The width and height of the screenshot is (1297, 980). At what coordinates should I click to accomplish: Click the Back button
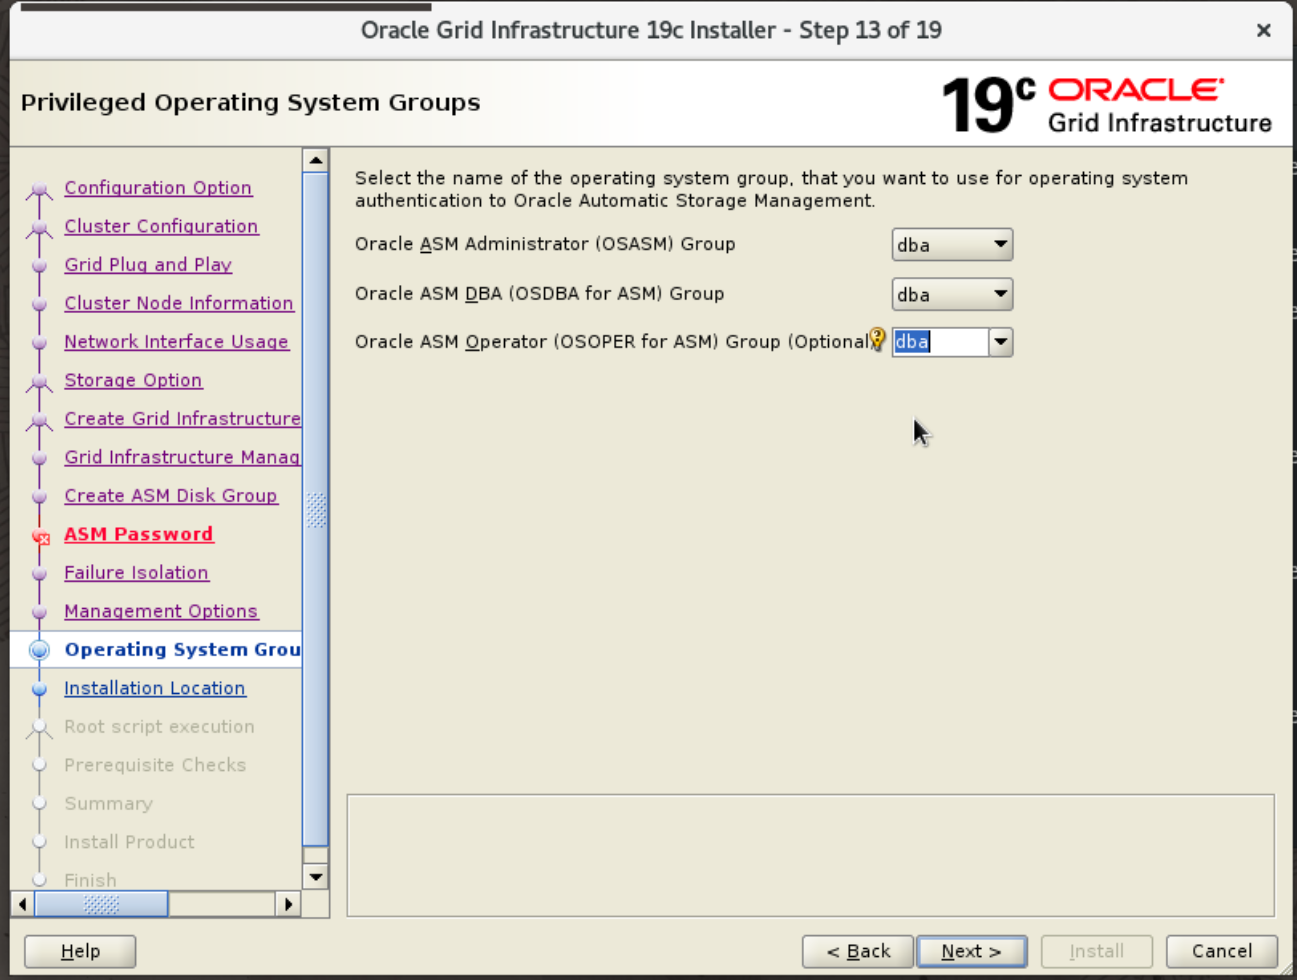[858, 951]
